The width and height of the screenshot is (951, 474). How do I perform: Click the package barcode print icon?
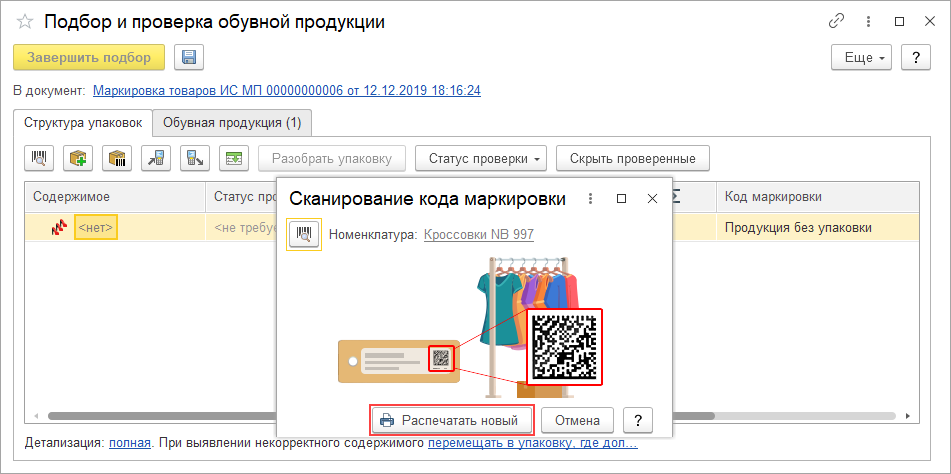click(x=116, y=159)
